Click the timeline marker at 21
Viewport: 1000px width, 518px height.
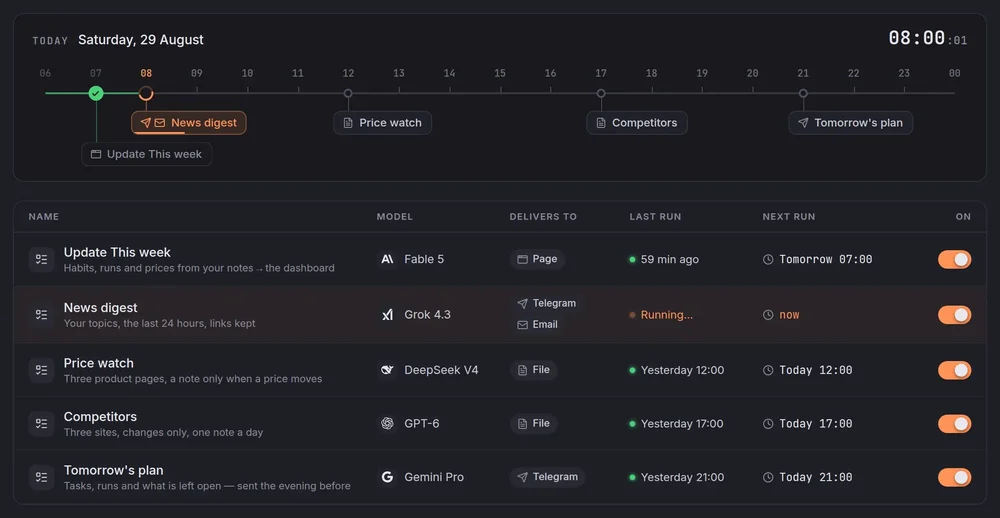point(803,93)
